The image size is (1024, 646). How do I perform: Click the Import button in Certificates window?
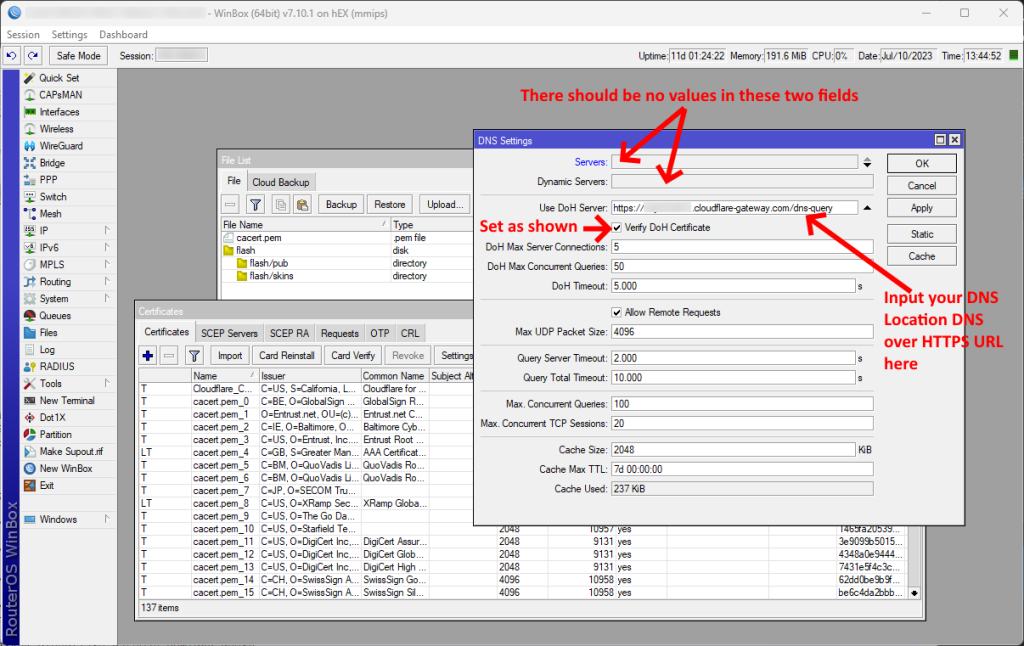(230, 355)
